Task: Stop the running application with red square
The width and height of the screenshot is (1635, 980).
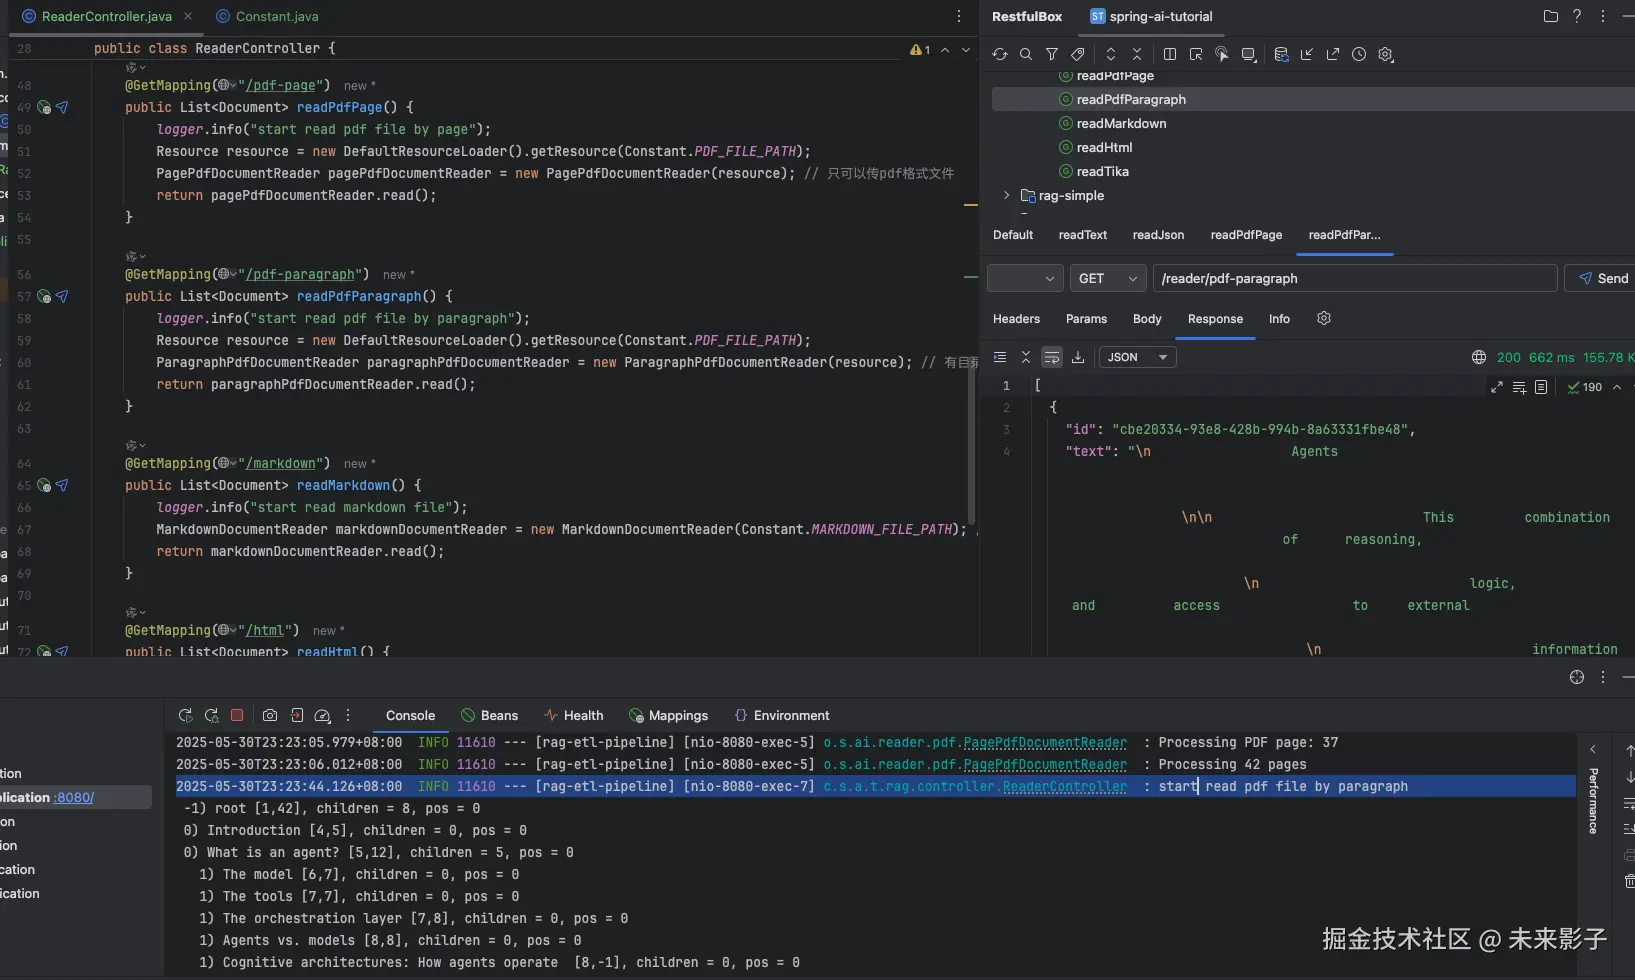Action: pos(237,715)
